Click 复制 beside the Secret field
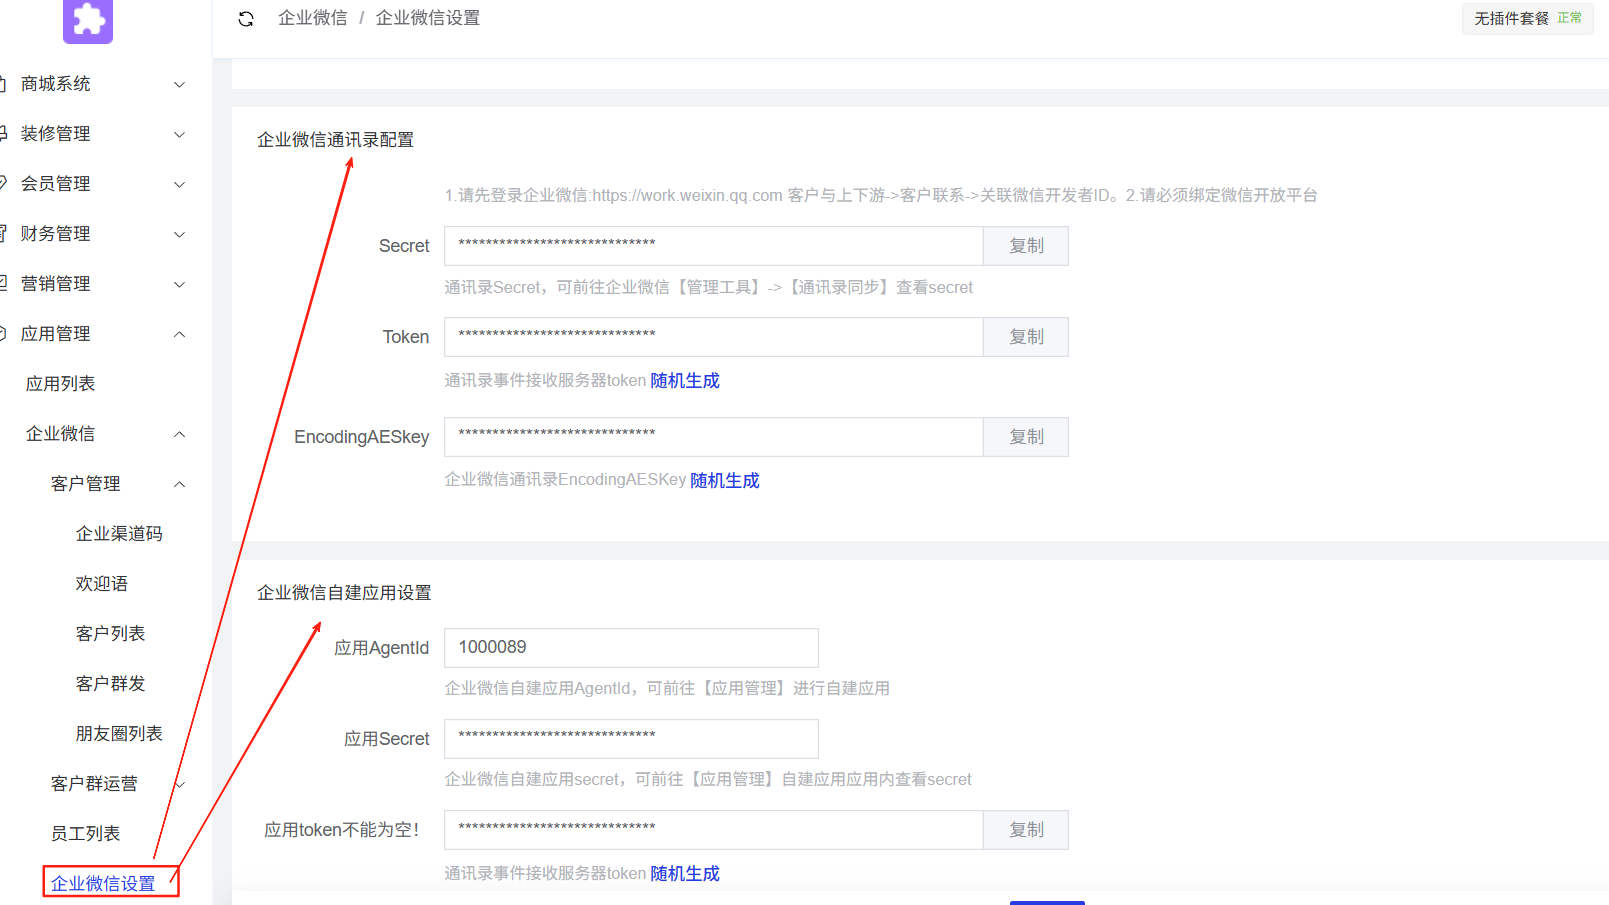 (1025, 245)
